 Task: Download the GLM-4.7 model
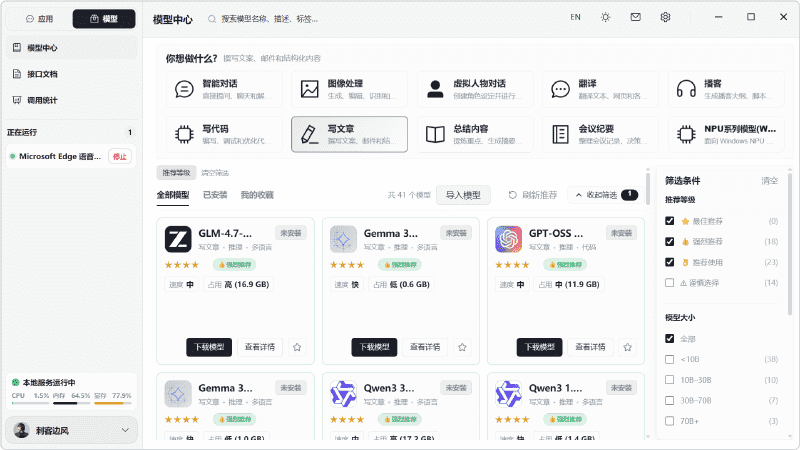coord(209,347)
